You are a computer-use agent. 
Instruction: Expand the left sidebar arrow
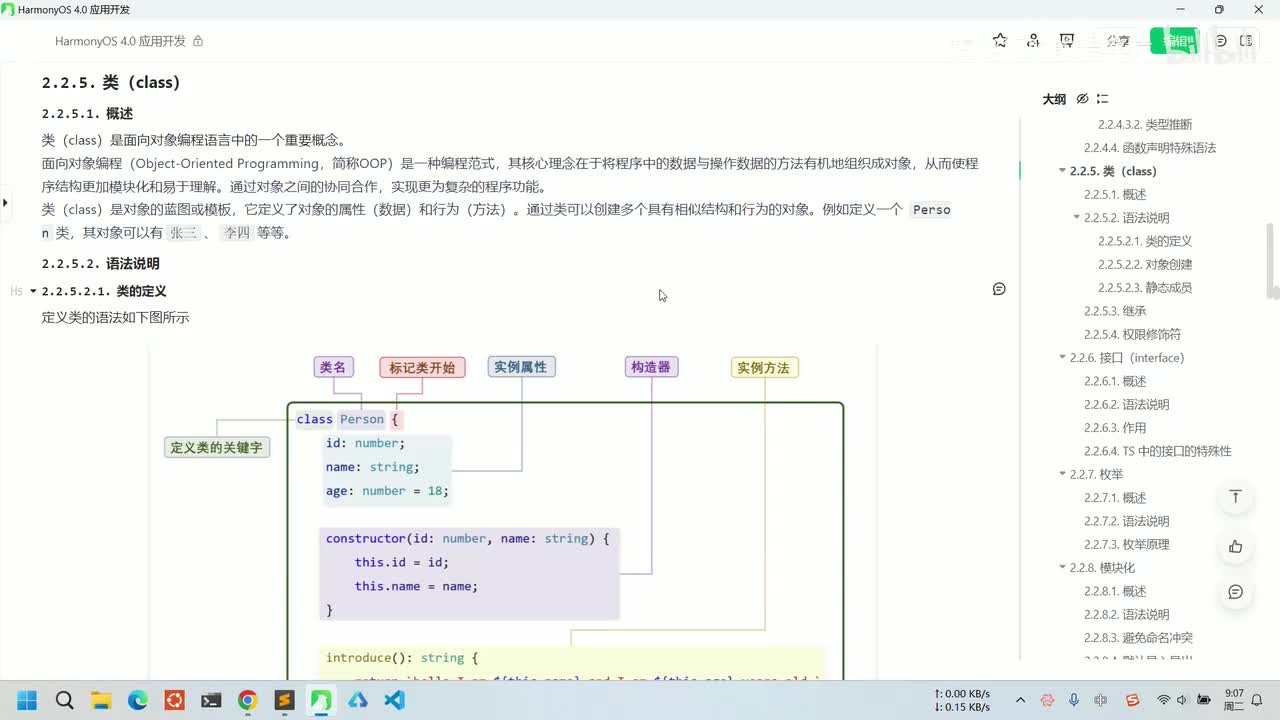click(x=5, y=203)
